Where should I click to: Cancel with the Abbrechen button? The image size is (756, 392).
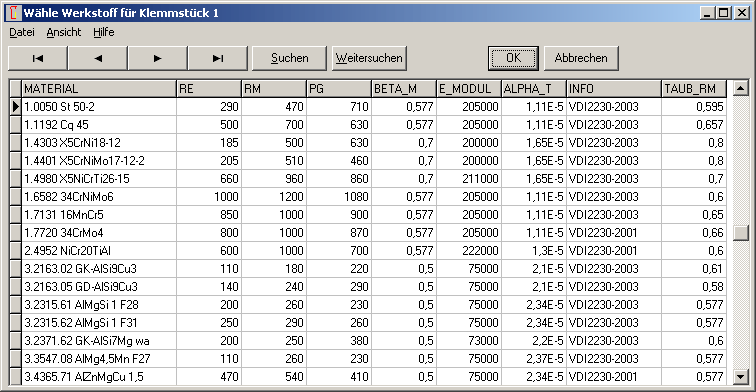(581, 58)
